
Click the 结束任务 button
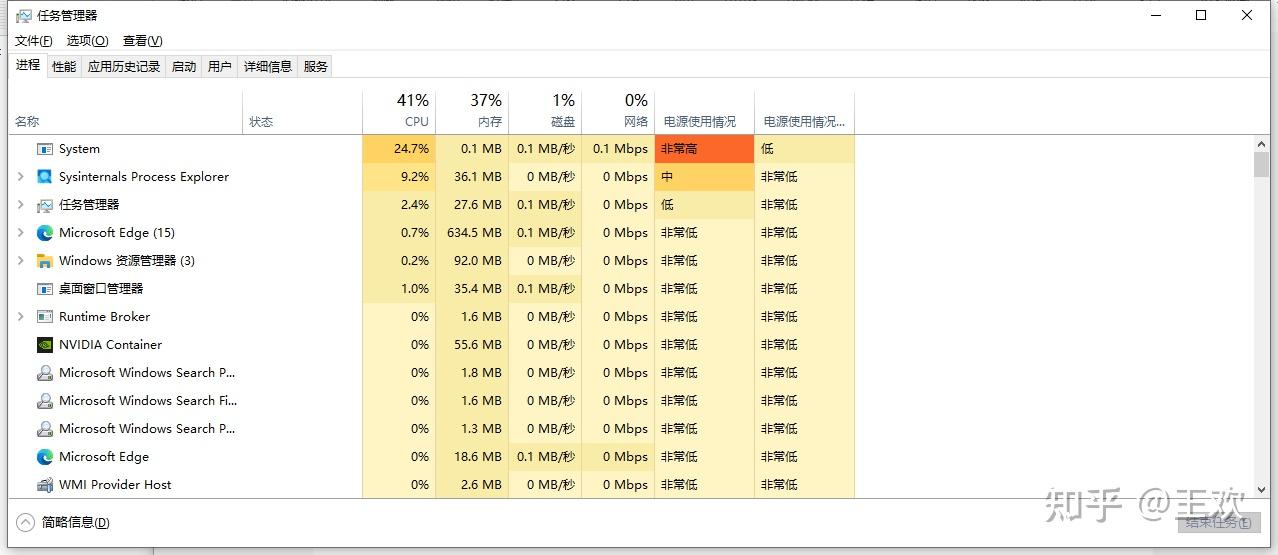[1217, 523]
